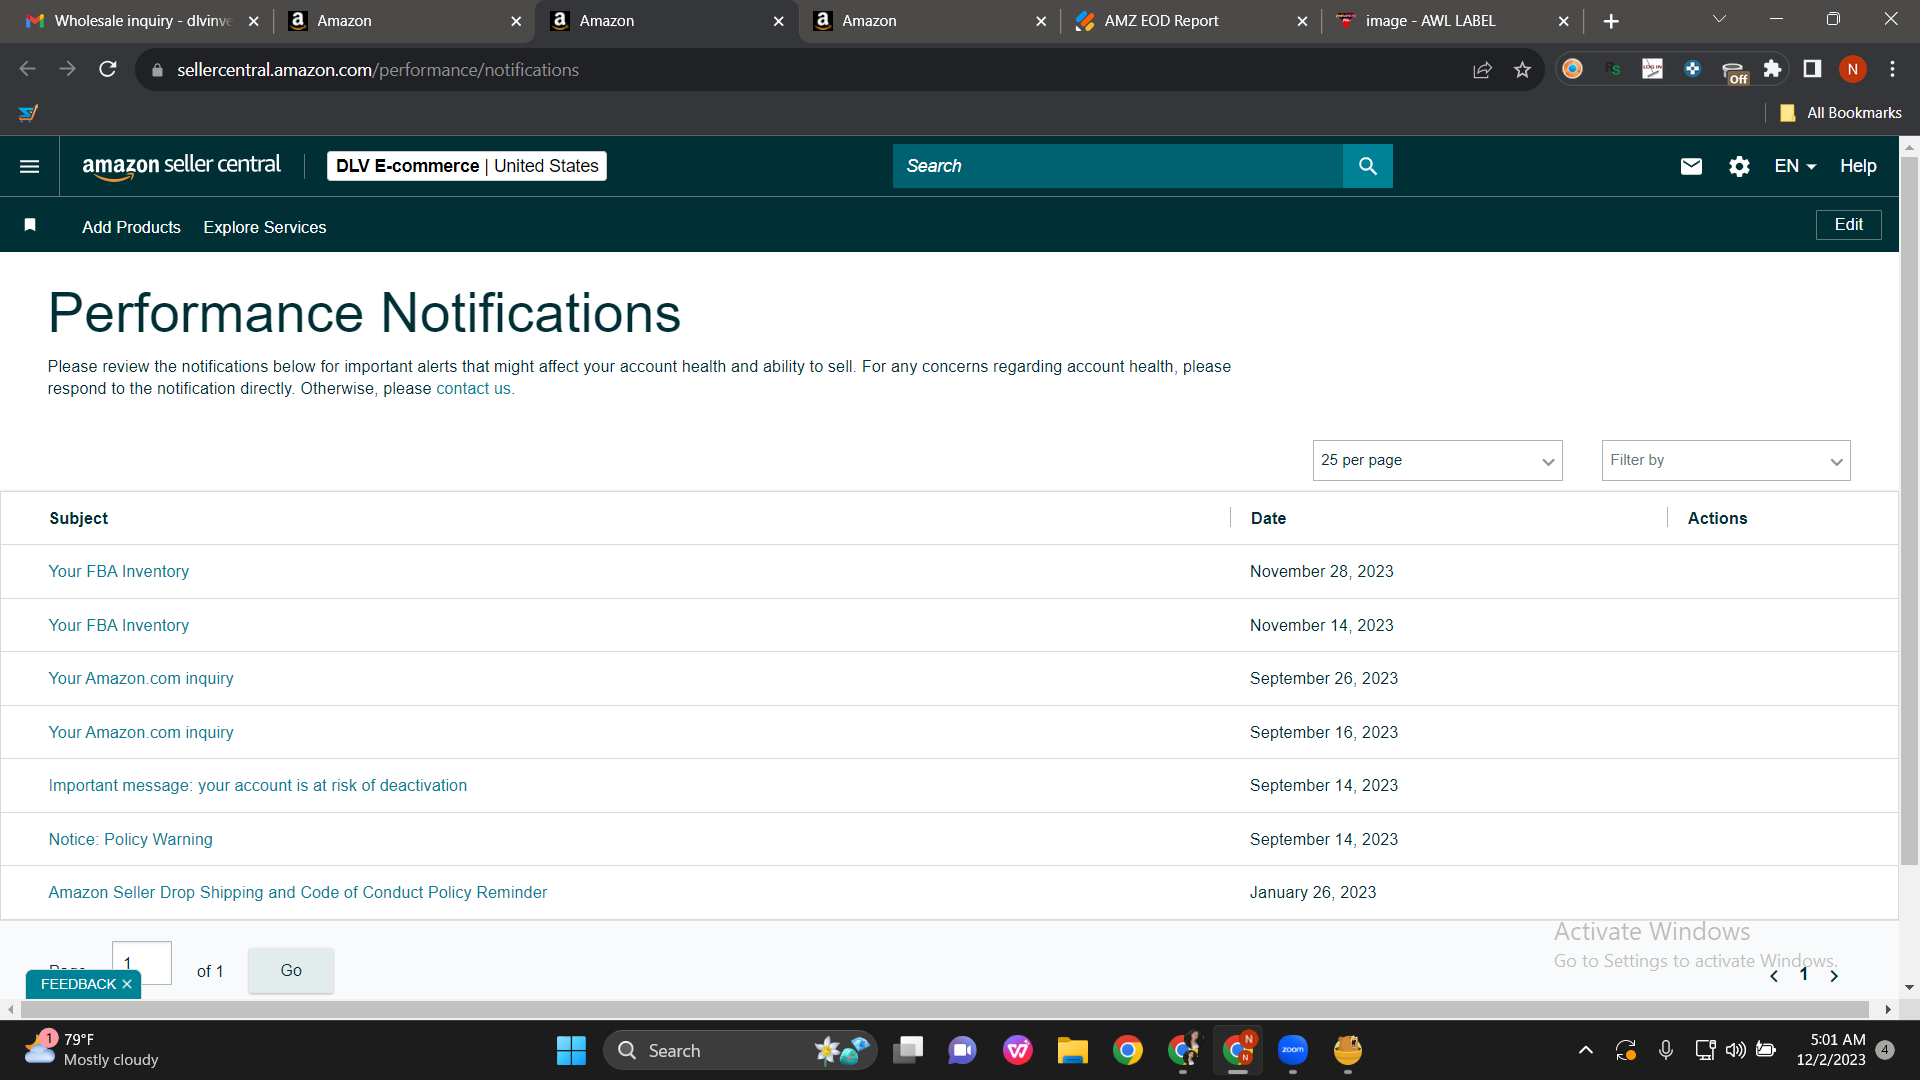
Task: Click the Date column header
Action: [x=1268, y=518]
